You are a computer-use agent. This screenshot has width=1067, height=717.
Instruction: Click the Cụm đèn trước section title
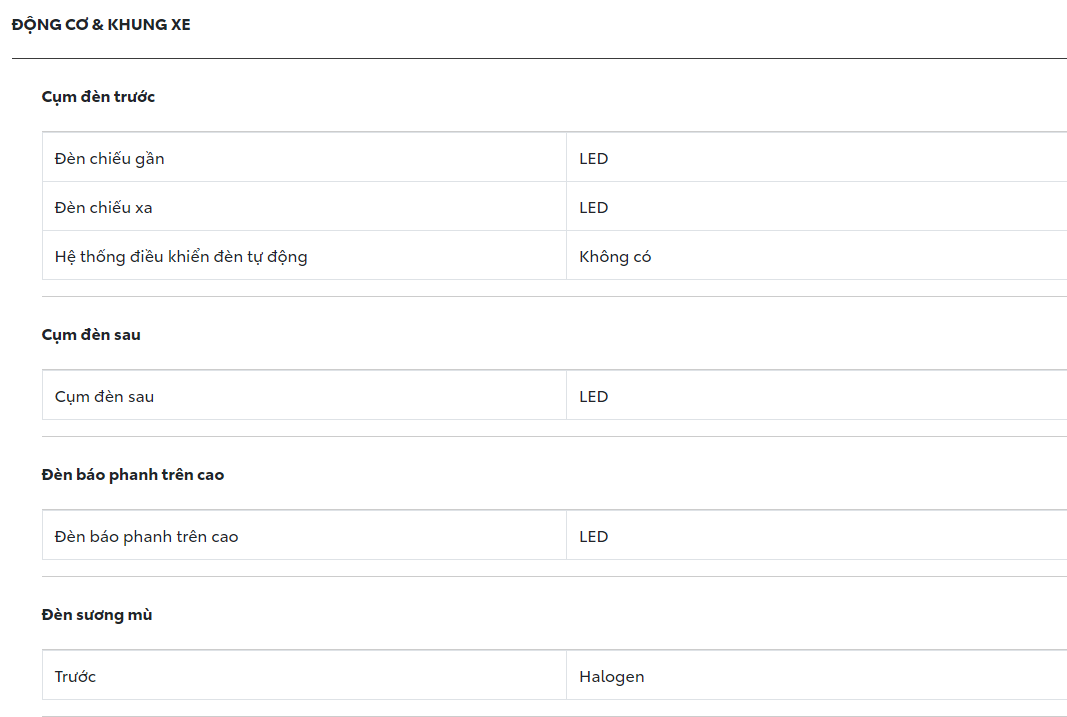[98, 97]
